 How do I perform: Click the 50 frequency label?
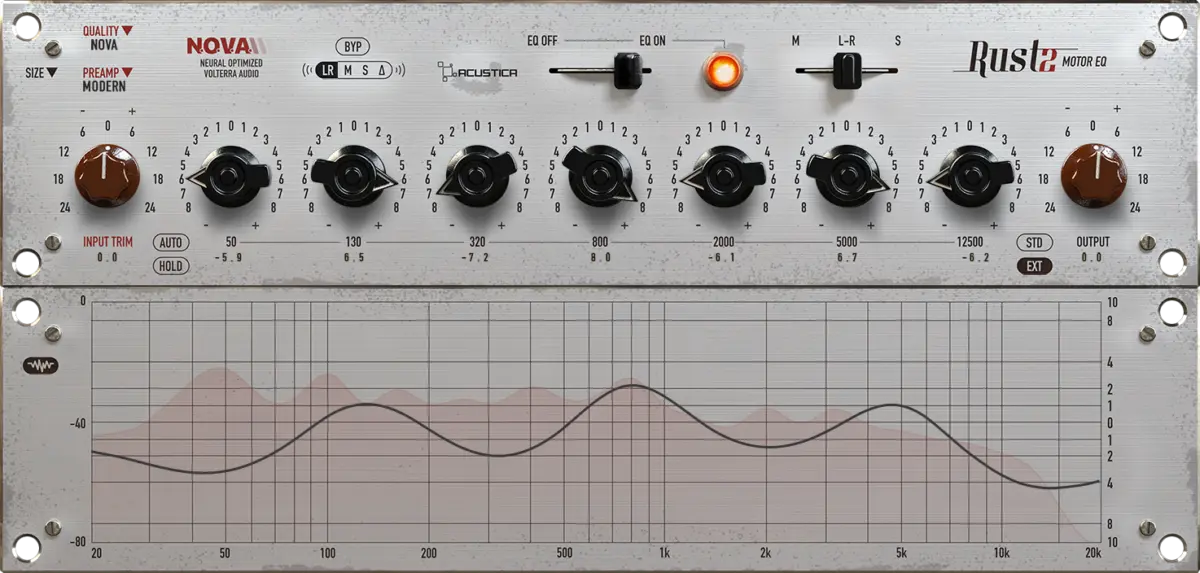231,243
